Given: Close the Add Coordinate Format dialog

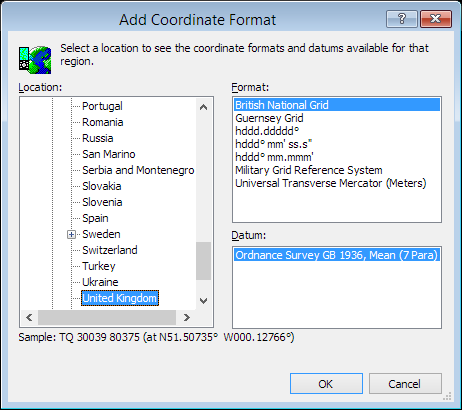Looking at the screenshot, I should point(436,19).
